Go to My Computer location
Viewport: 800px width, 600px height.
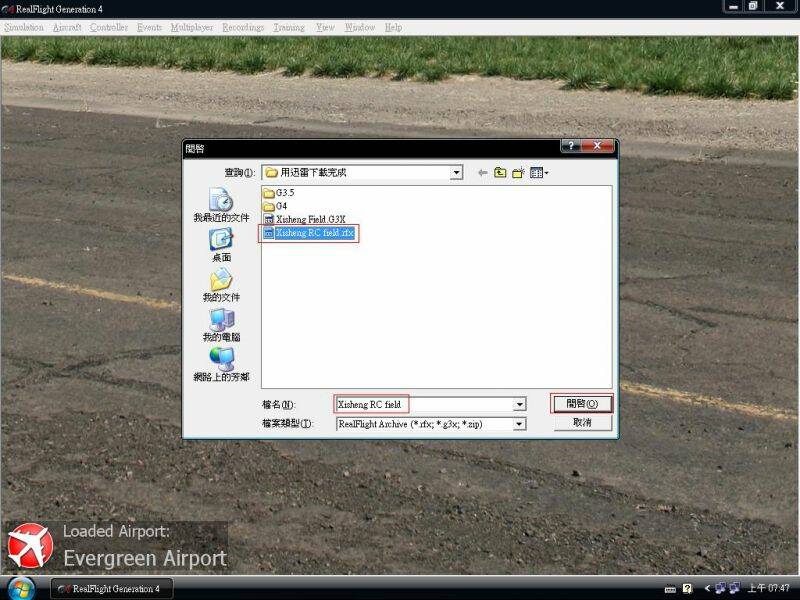(x=221, y=324)
